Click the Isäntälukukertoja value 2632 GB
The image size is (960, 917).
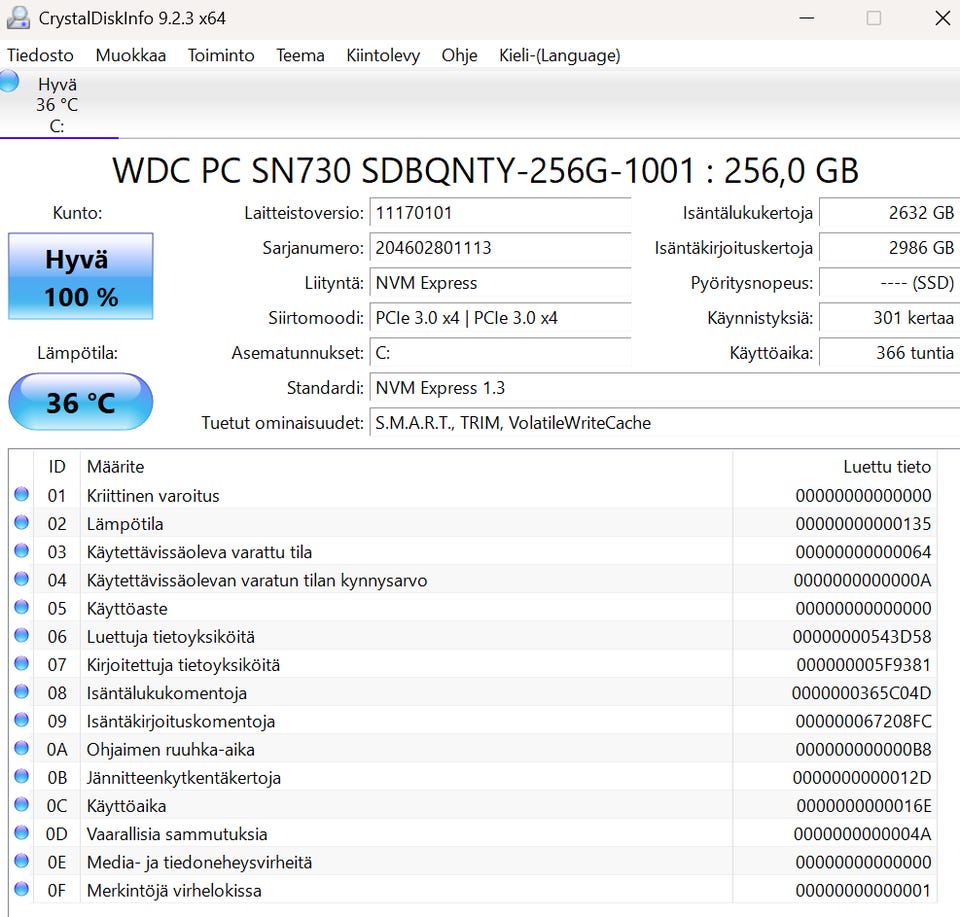pyautogui.click(x=890, y=213)
